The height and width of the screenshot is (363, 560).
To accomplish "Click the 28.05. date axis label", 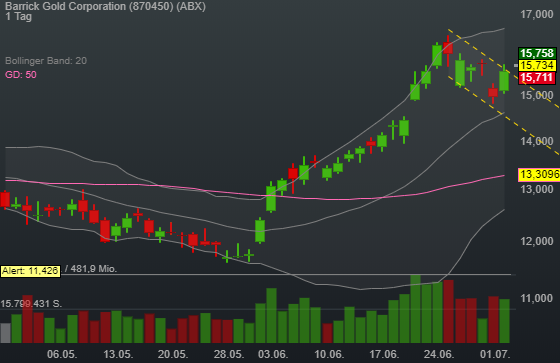I will [229, 354].
